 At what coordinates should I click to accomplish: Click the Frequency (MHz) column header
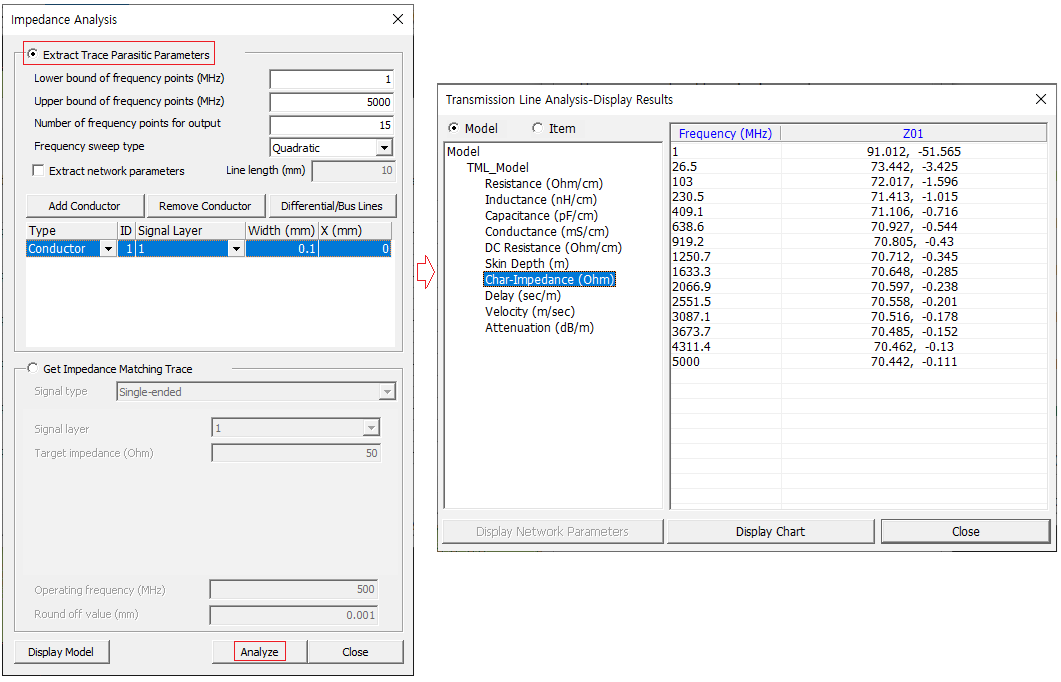pos(725,134)
